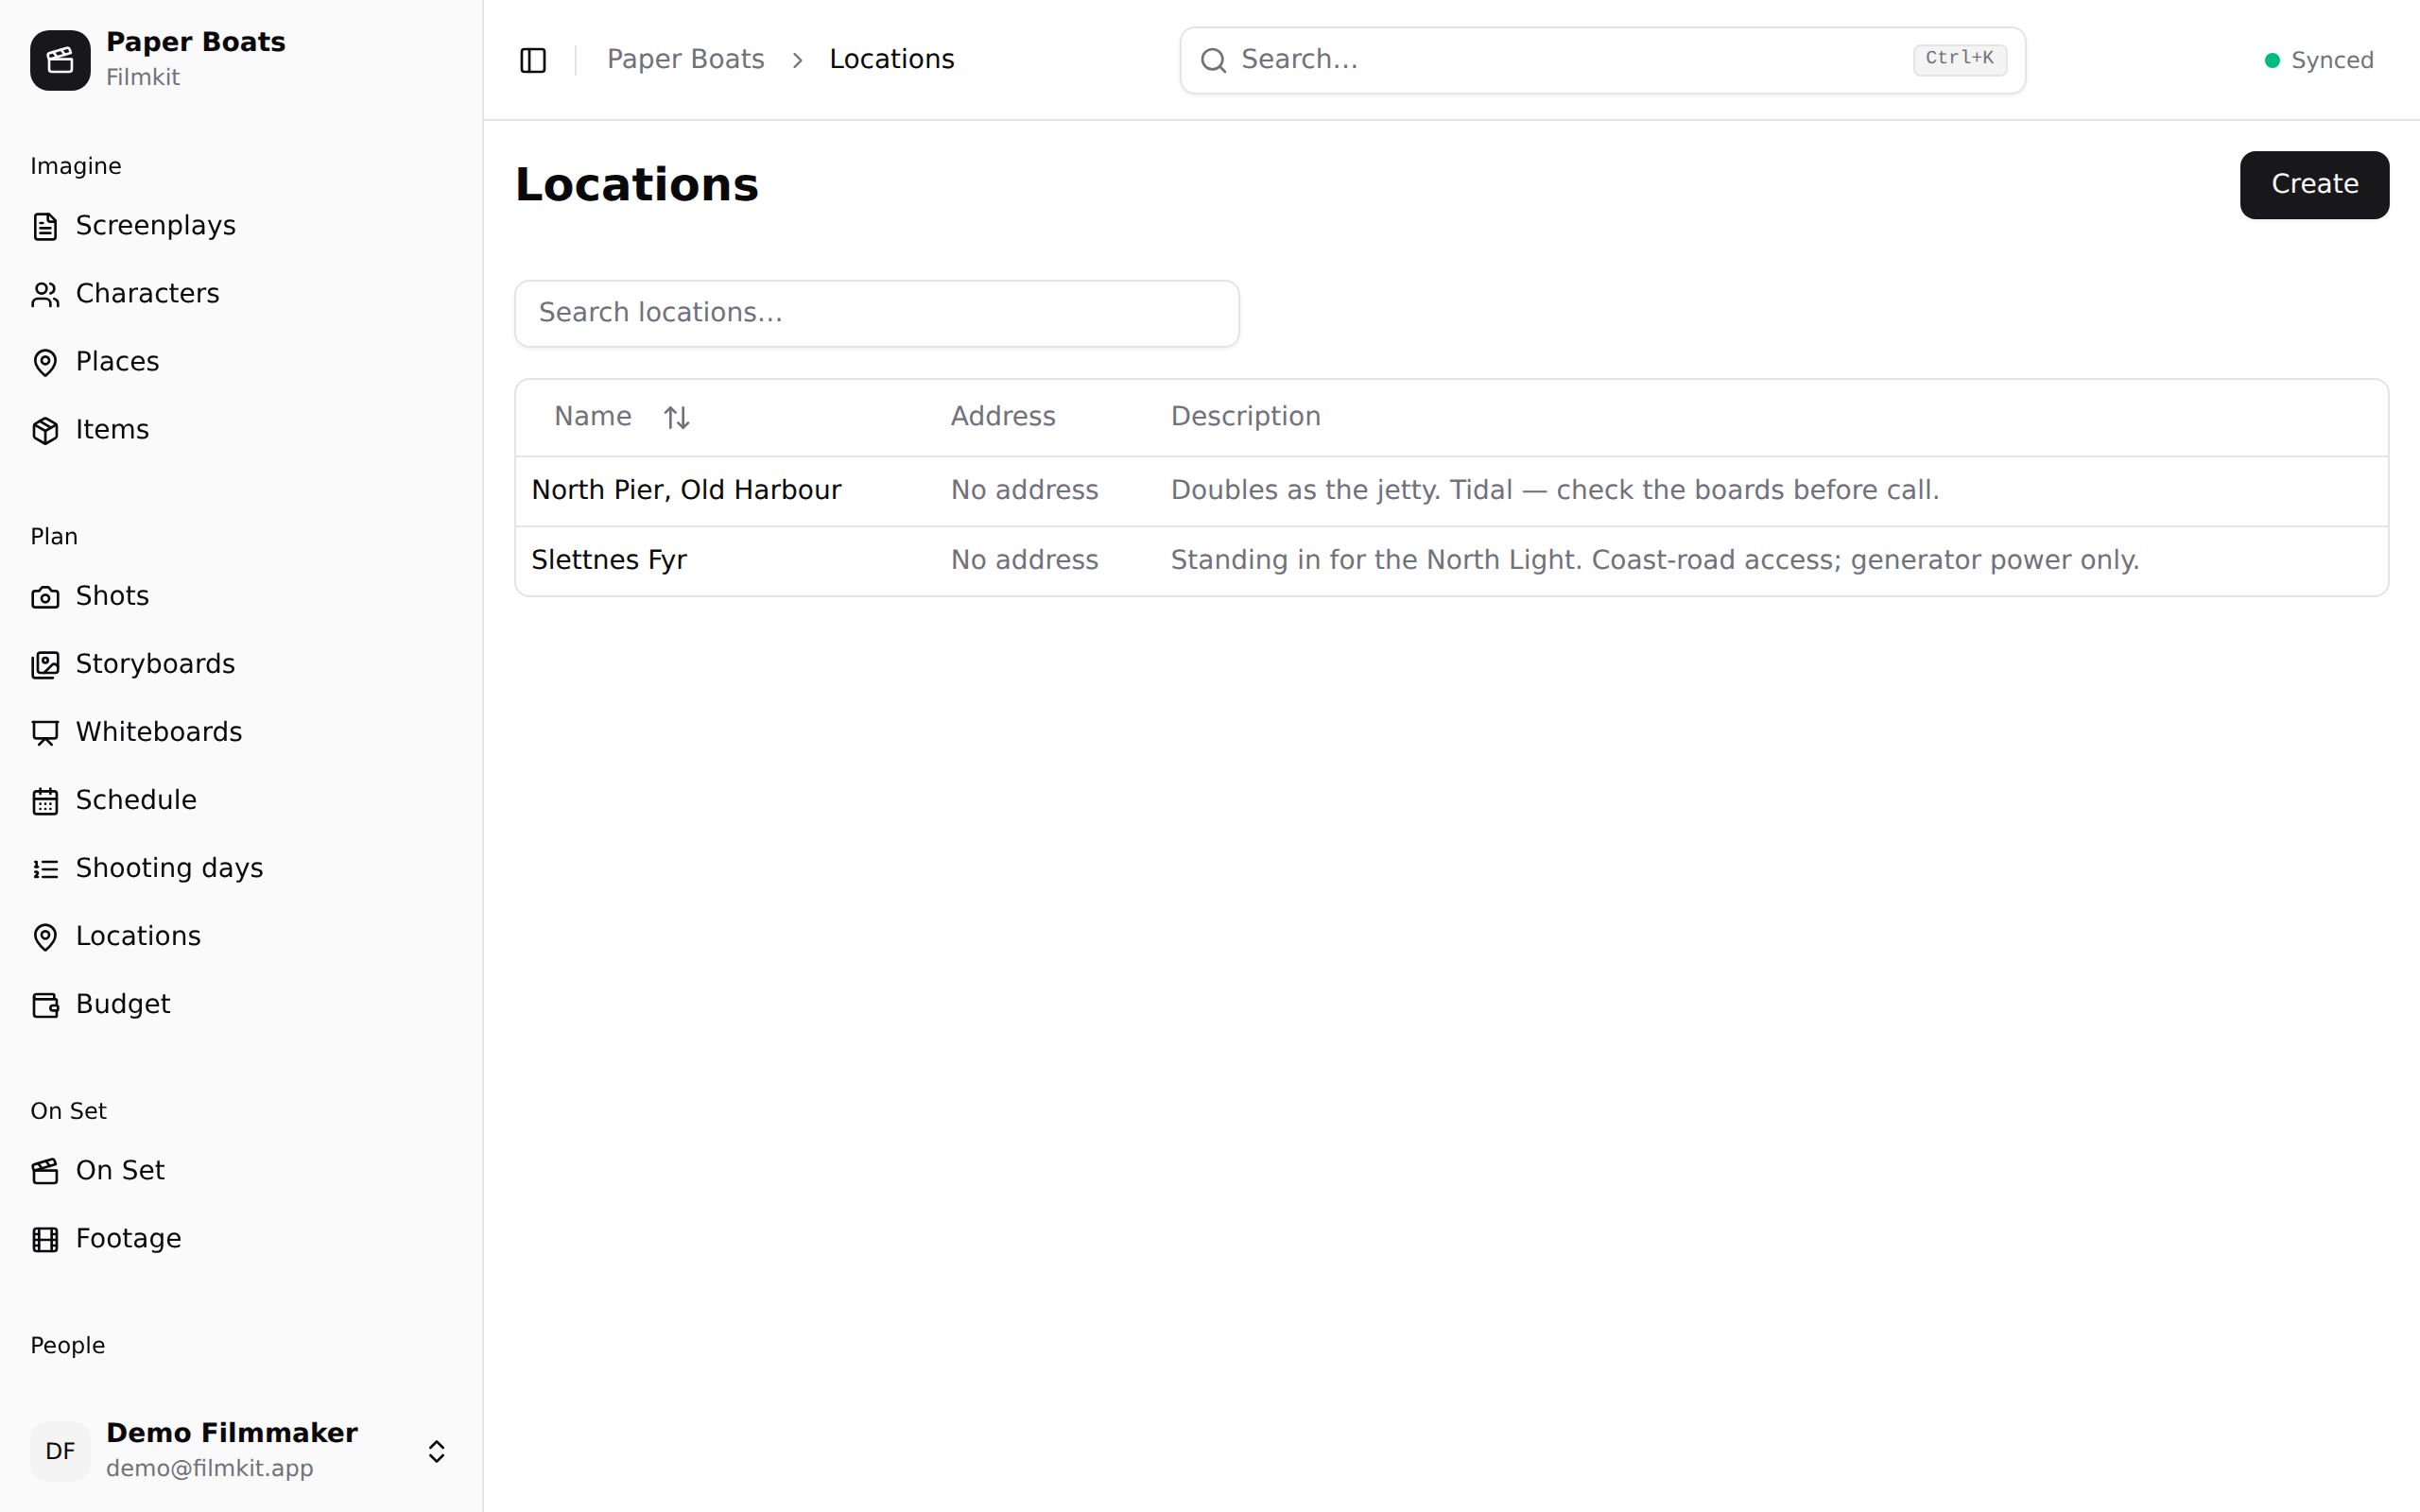Click North Pier's No address cell

tap(1024, 490)
